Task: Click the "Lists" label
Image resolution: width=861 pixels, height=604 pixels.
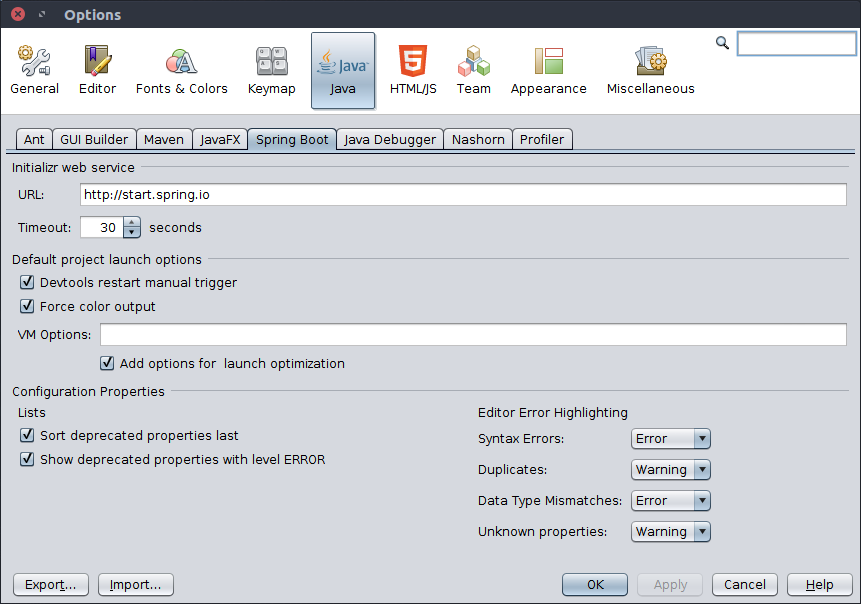Action: click(x=32, y=412)
